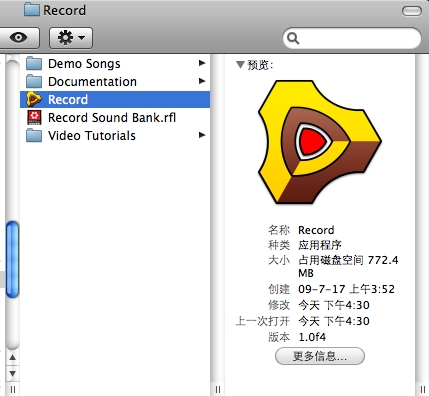Click the 'Demo Songs' name text
The height and width of the screenshot is (396, 429).
(x=84, y=64)
